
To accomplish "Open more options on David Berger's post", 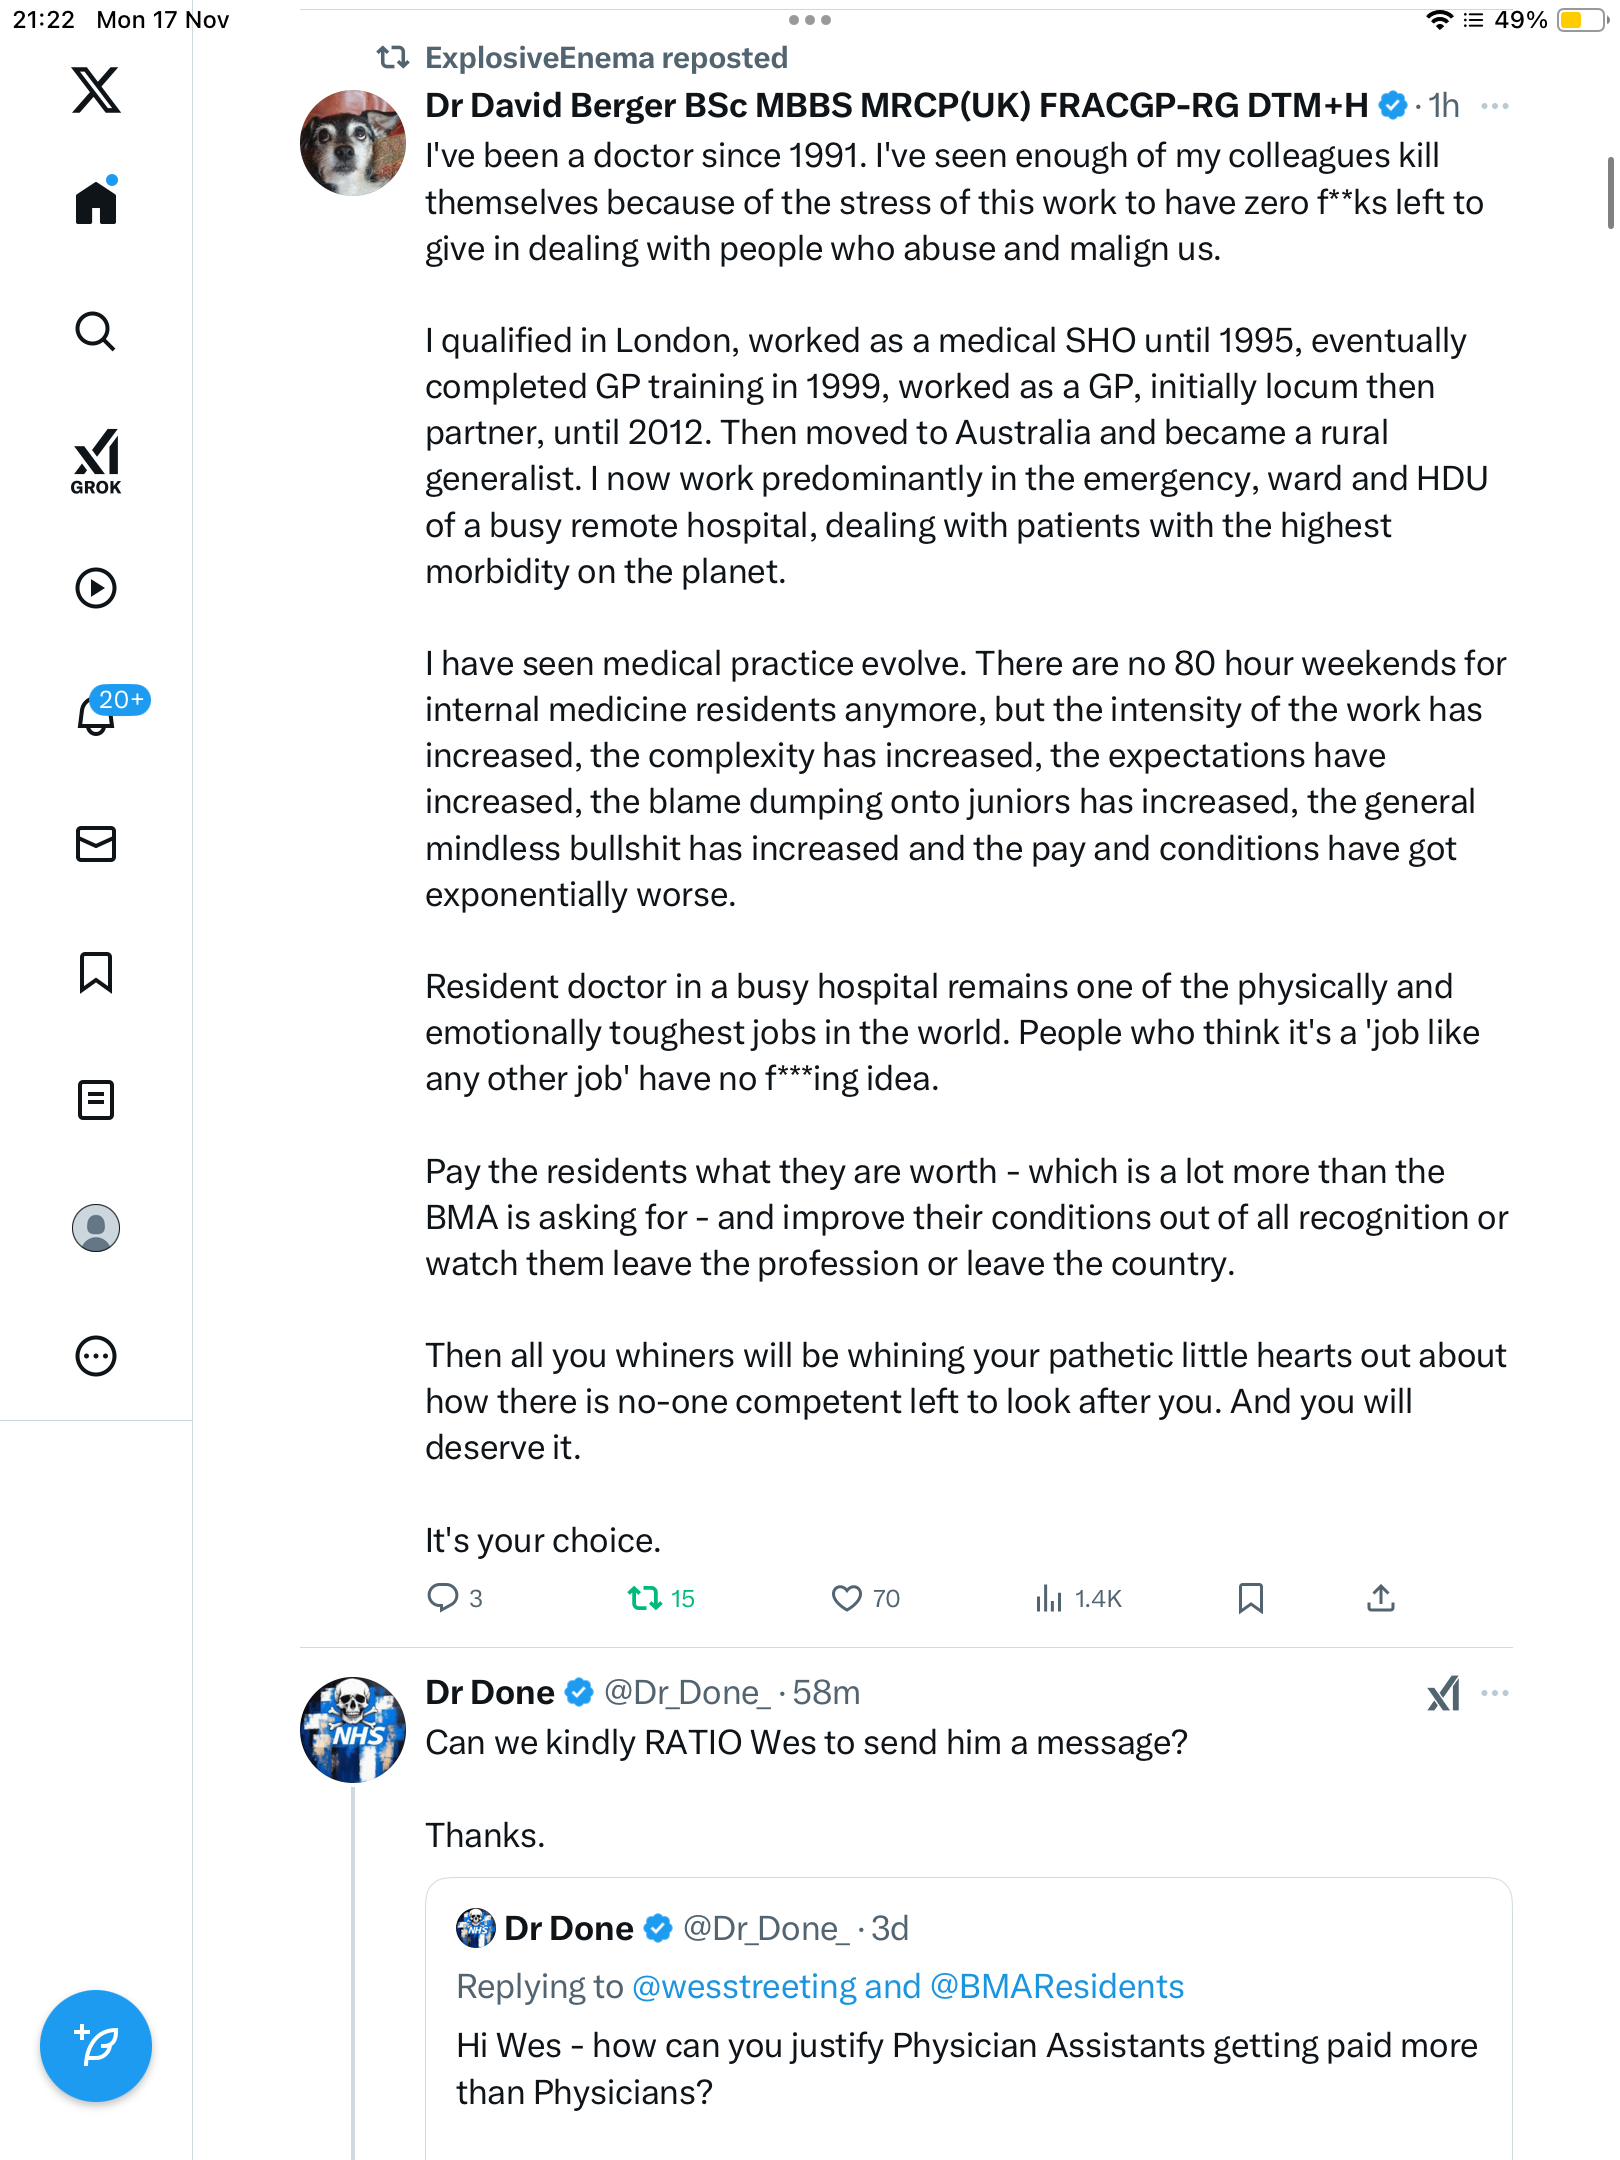I will click(1494, 106).
